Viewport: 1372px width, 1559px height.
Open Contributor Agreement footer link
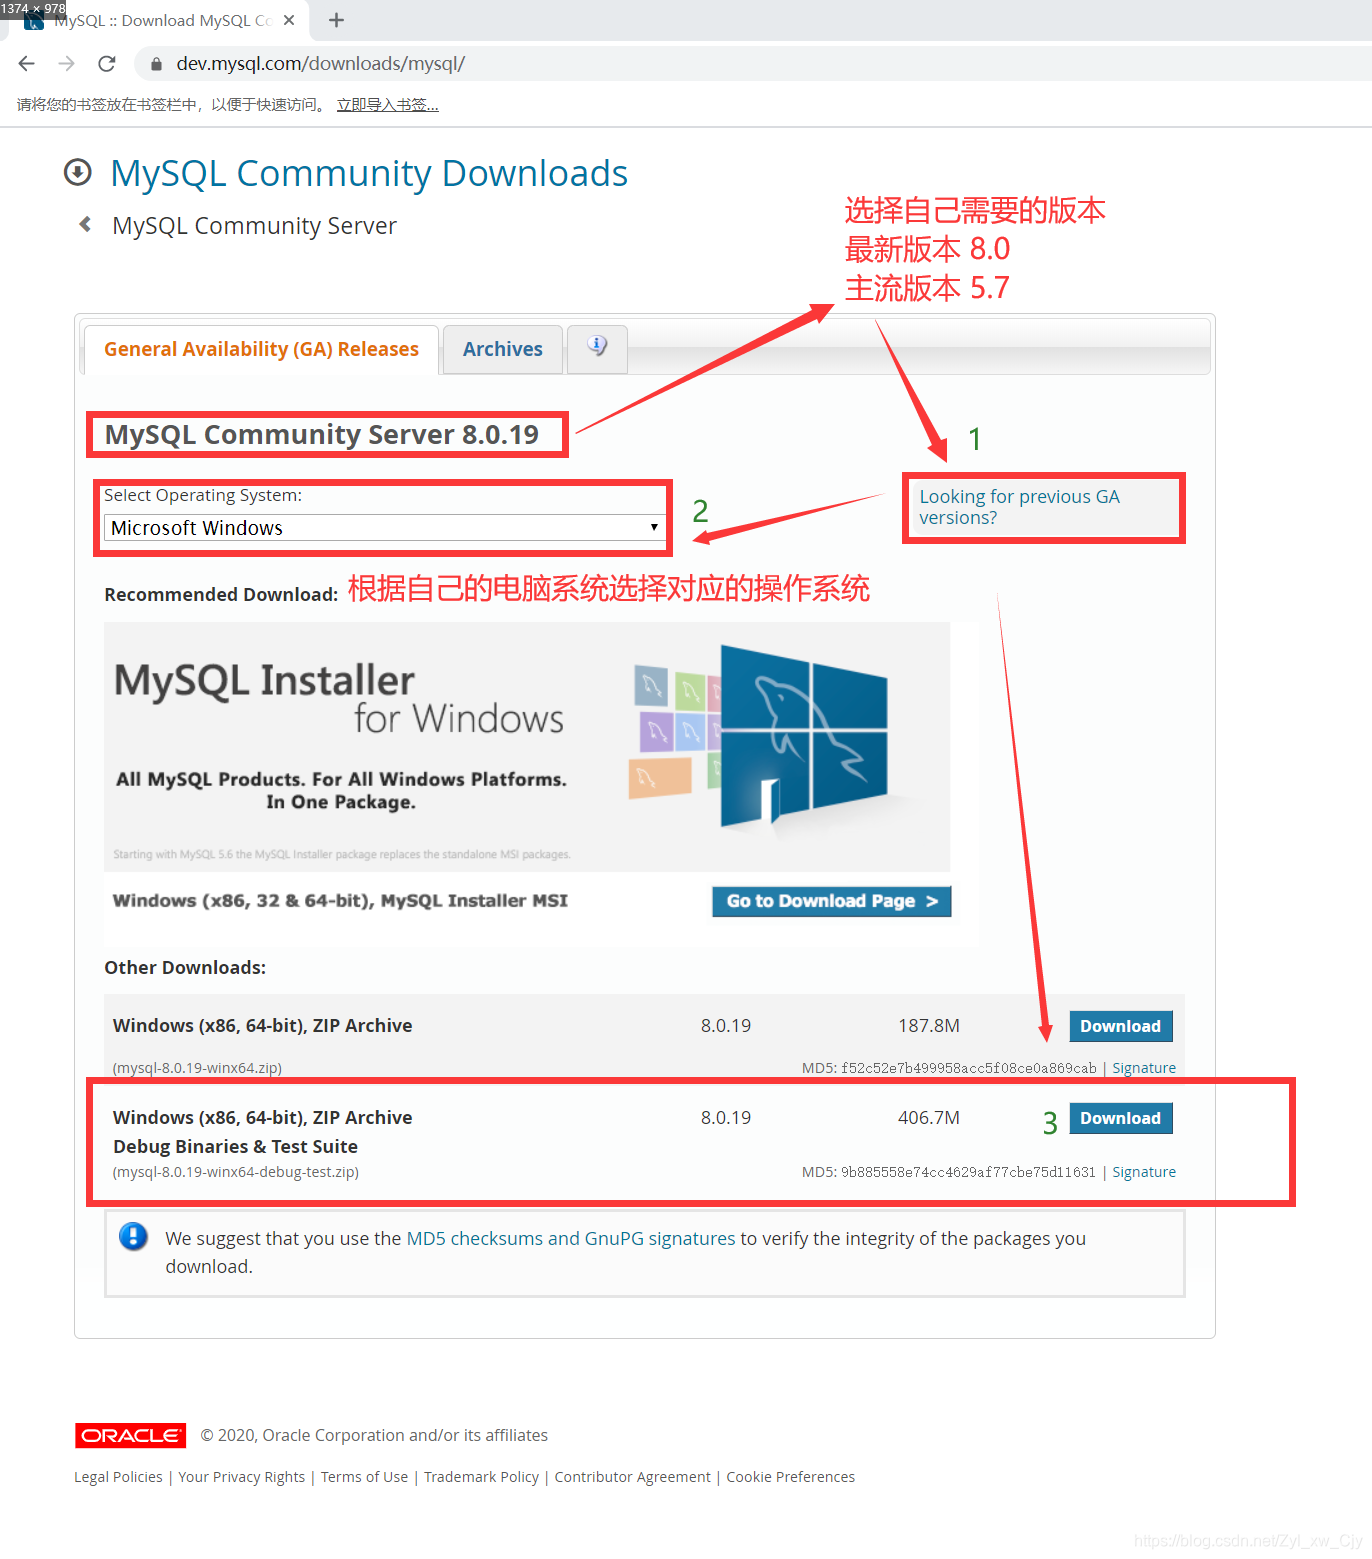click(633, 1477)
